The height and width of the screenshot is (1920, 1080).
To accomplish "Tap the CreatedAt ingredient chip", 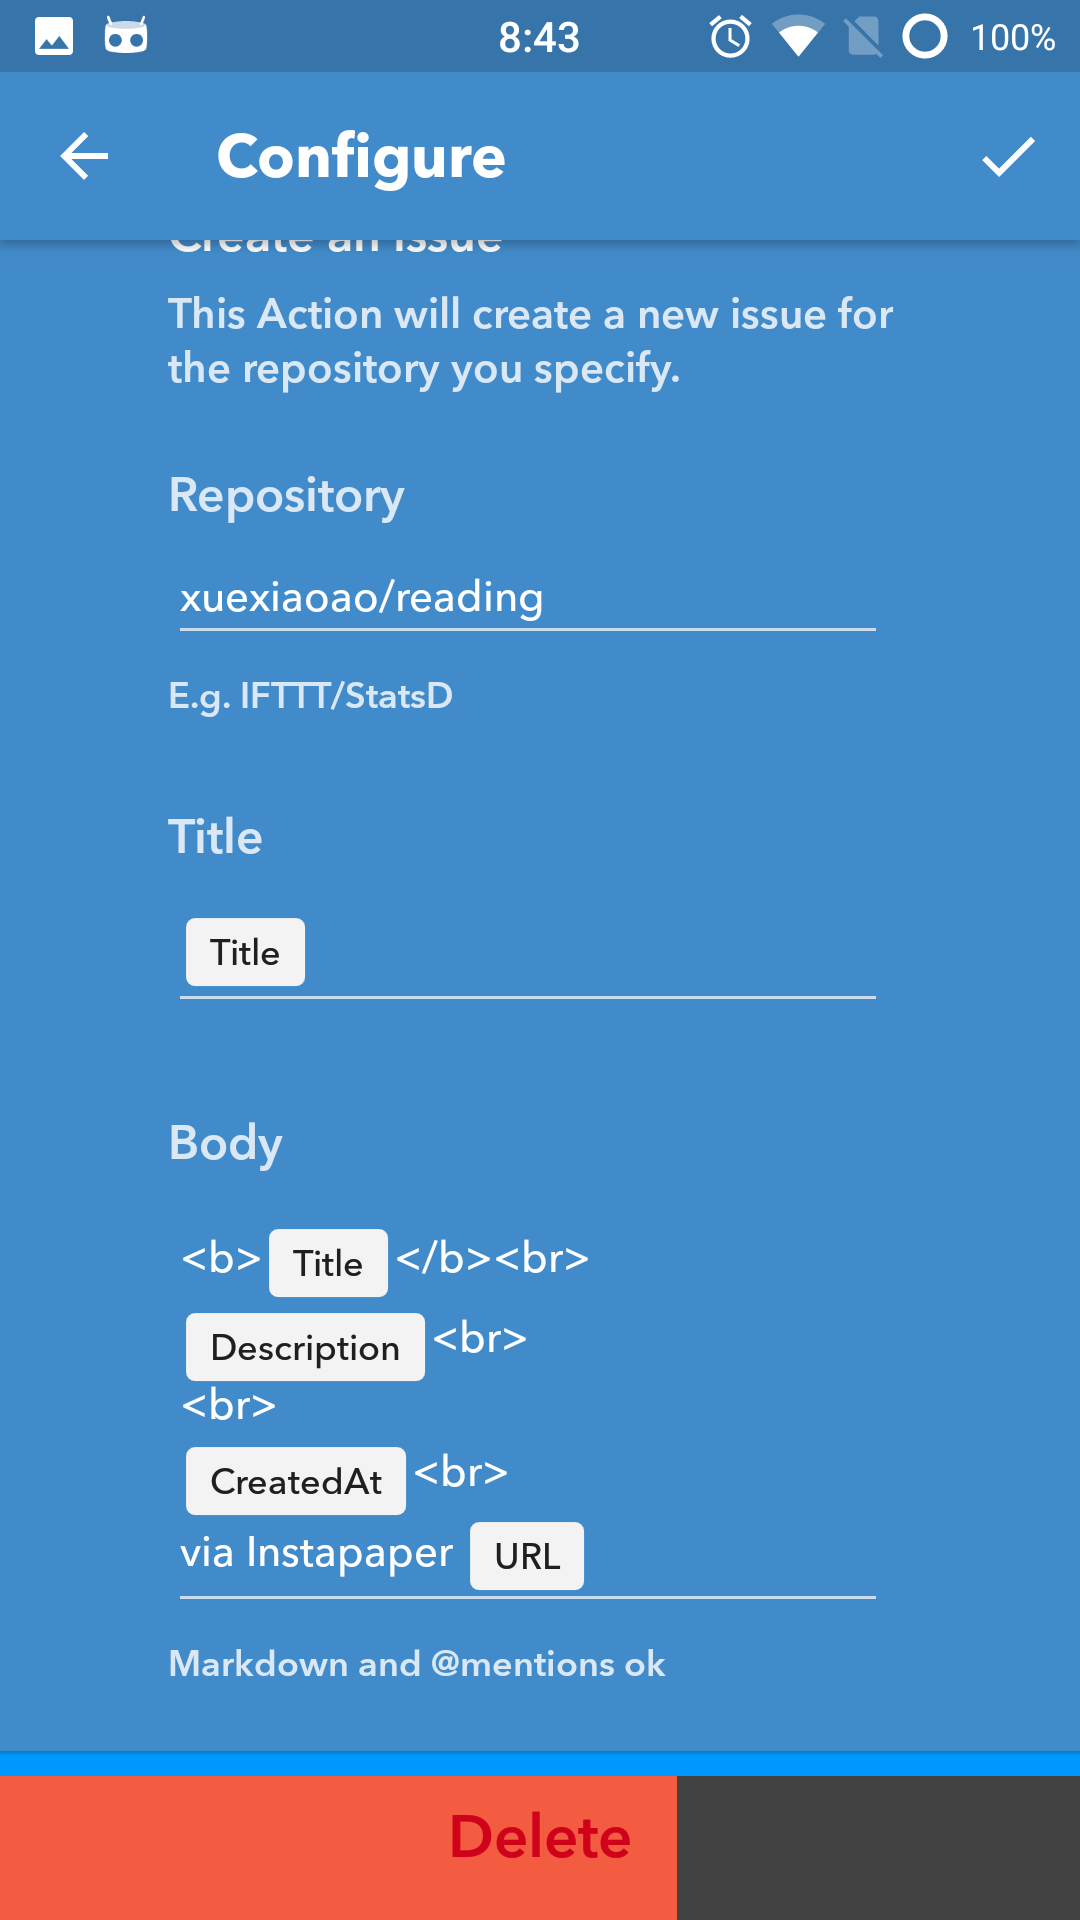I will tap(296, 1481).
